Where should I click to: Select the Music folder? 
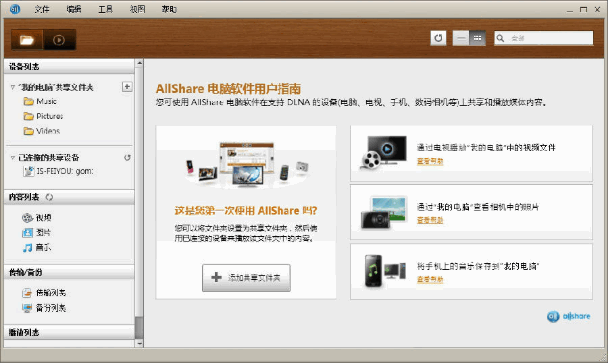(40, 101)
